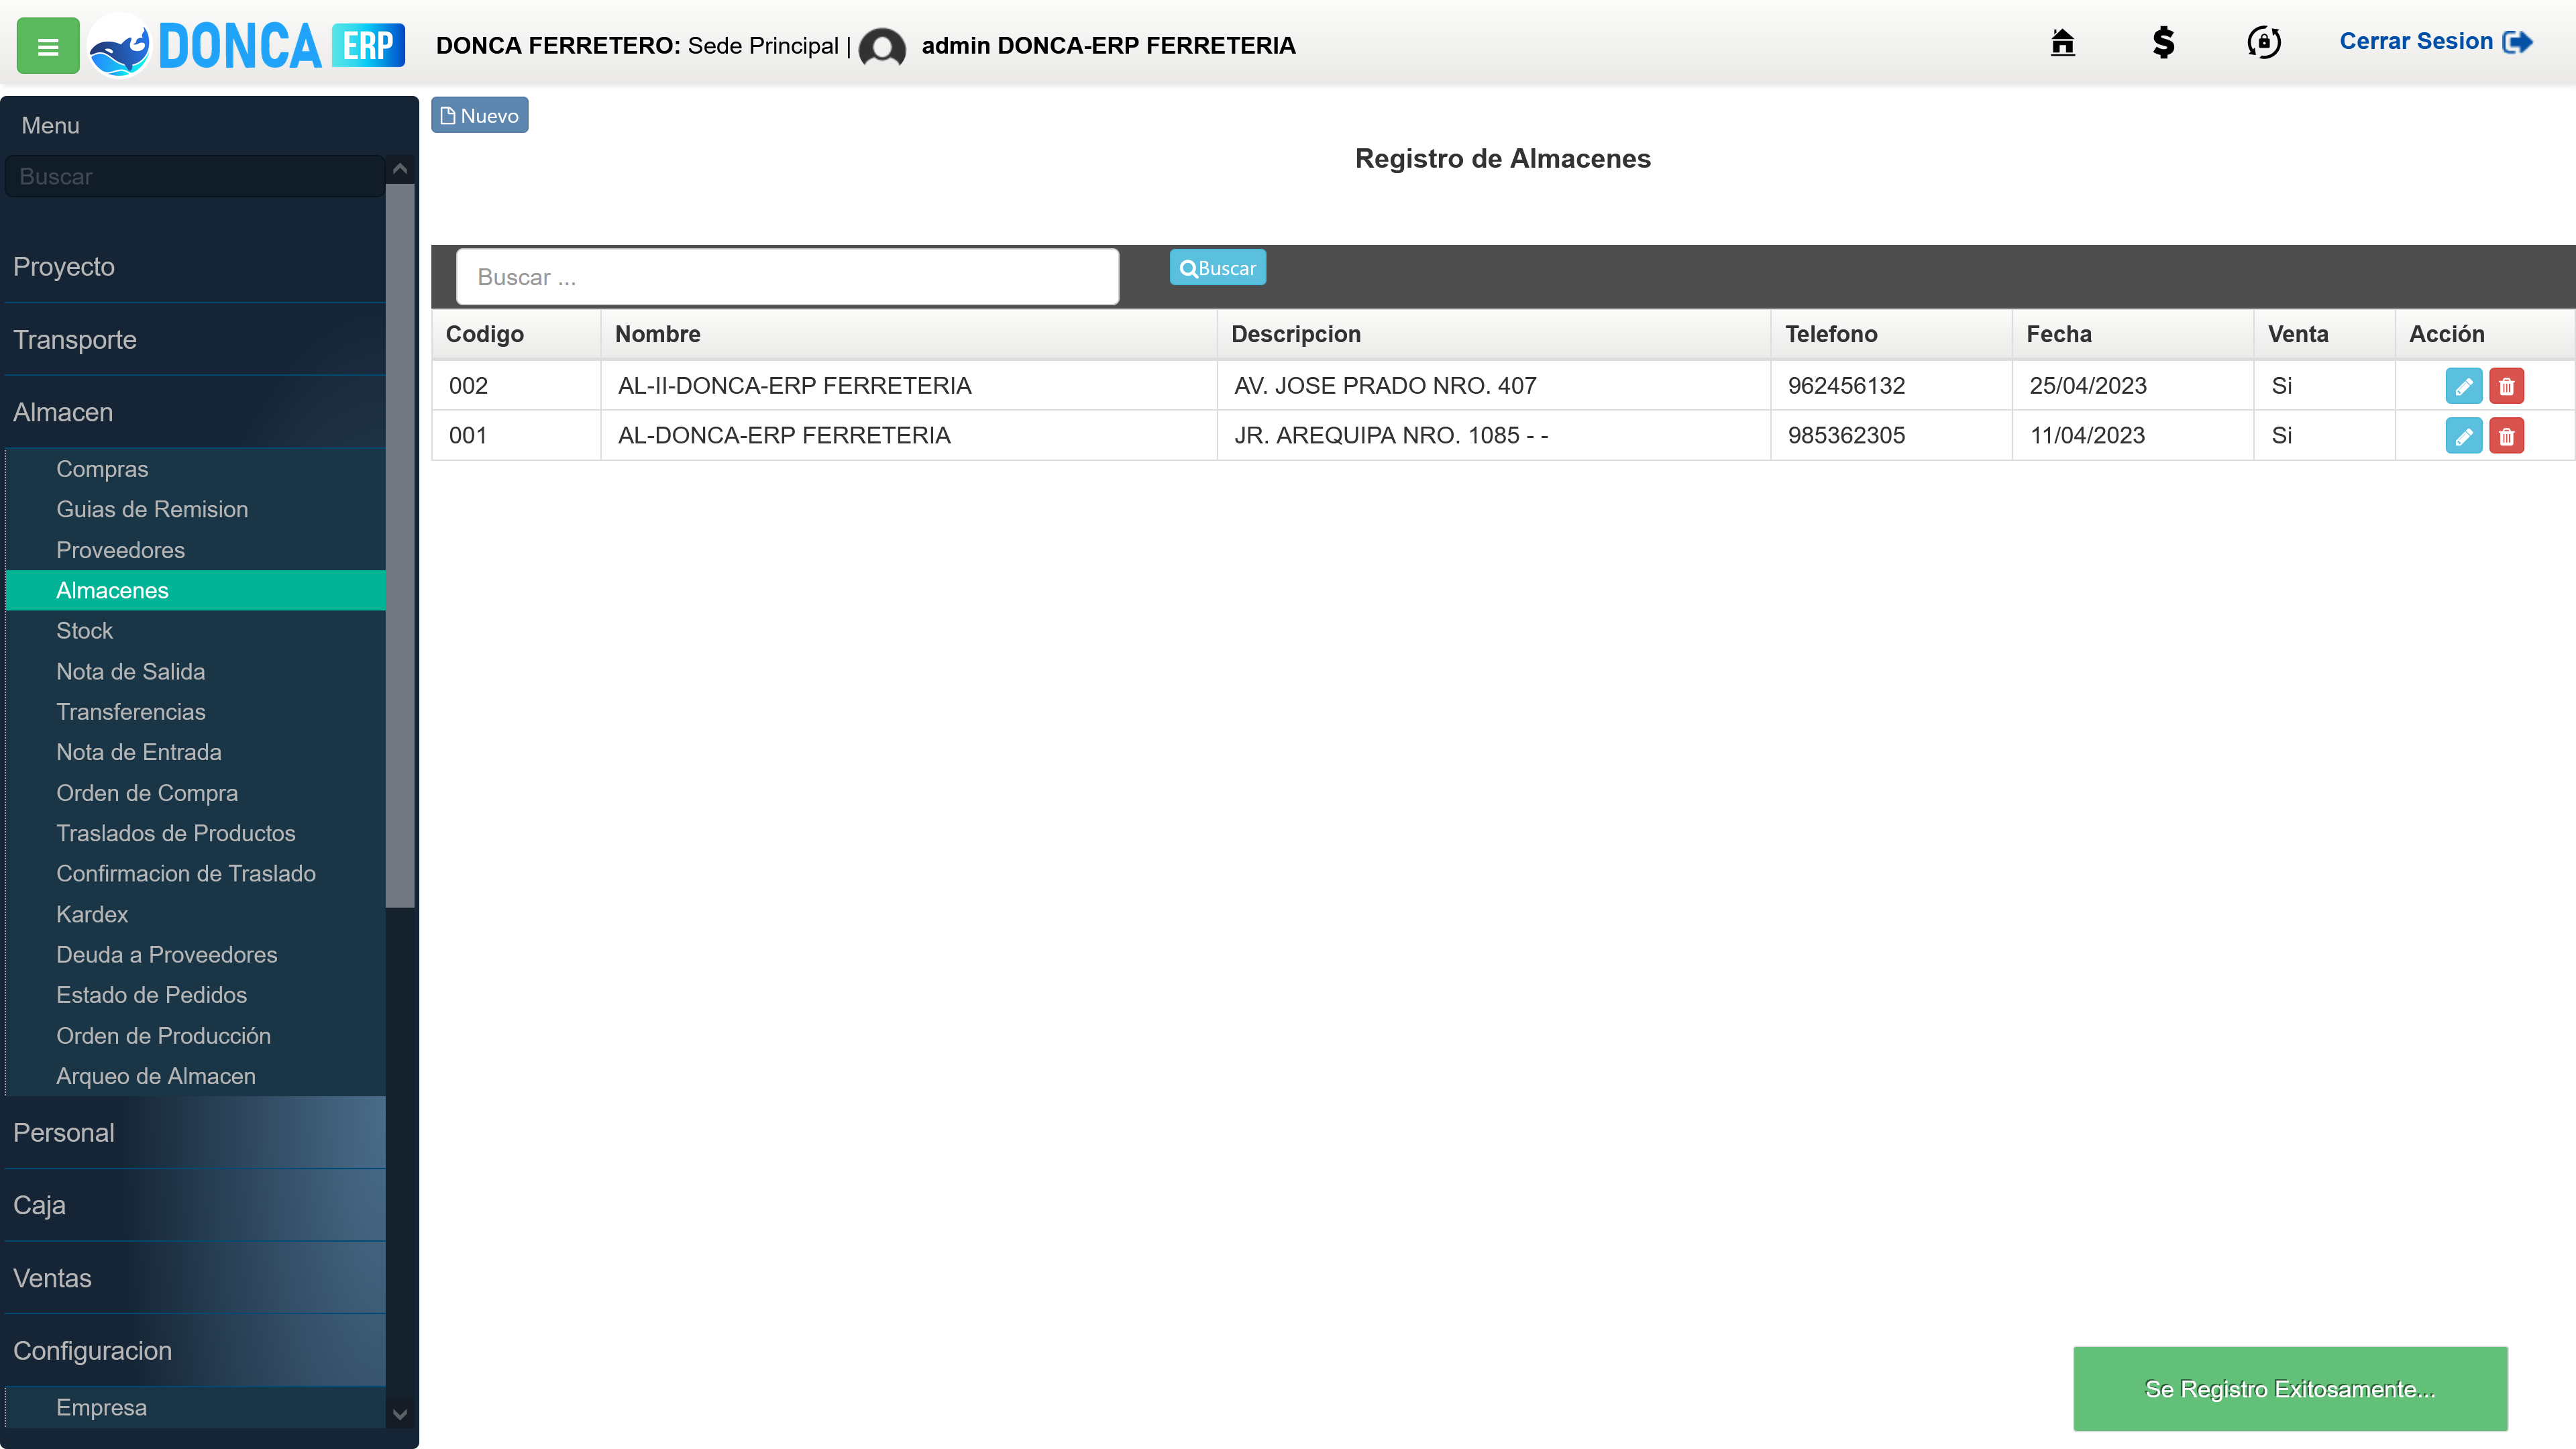Open Empresa under Configuracion
Viewport: 2576px width, 1449px height.
click(195, 1408)
